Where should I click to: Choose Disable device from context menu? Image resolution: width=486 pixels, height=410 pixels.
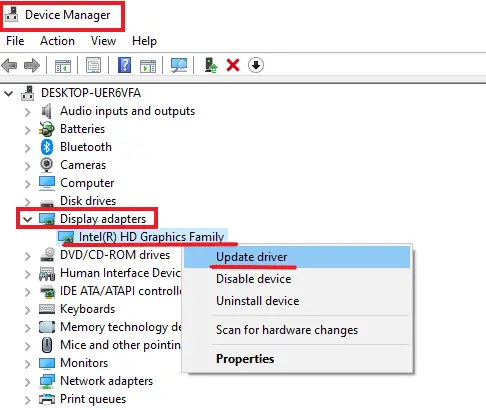297,279
